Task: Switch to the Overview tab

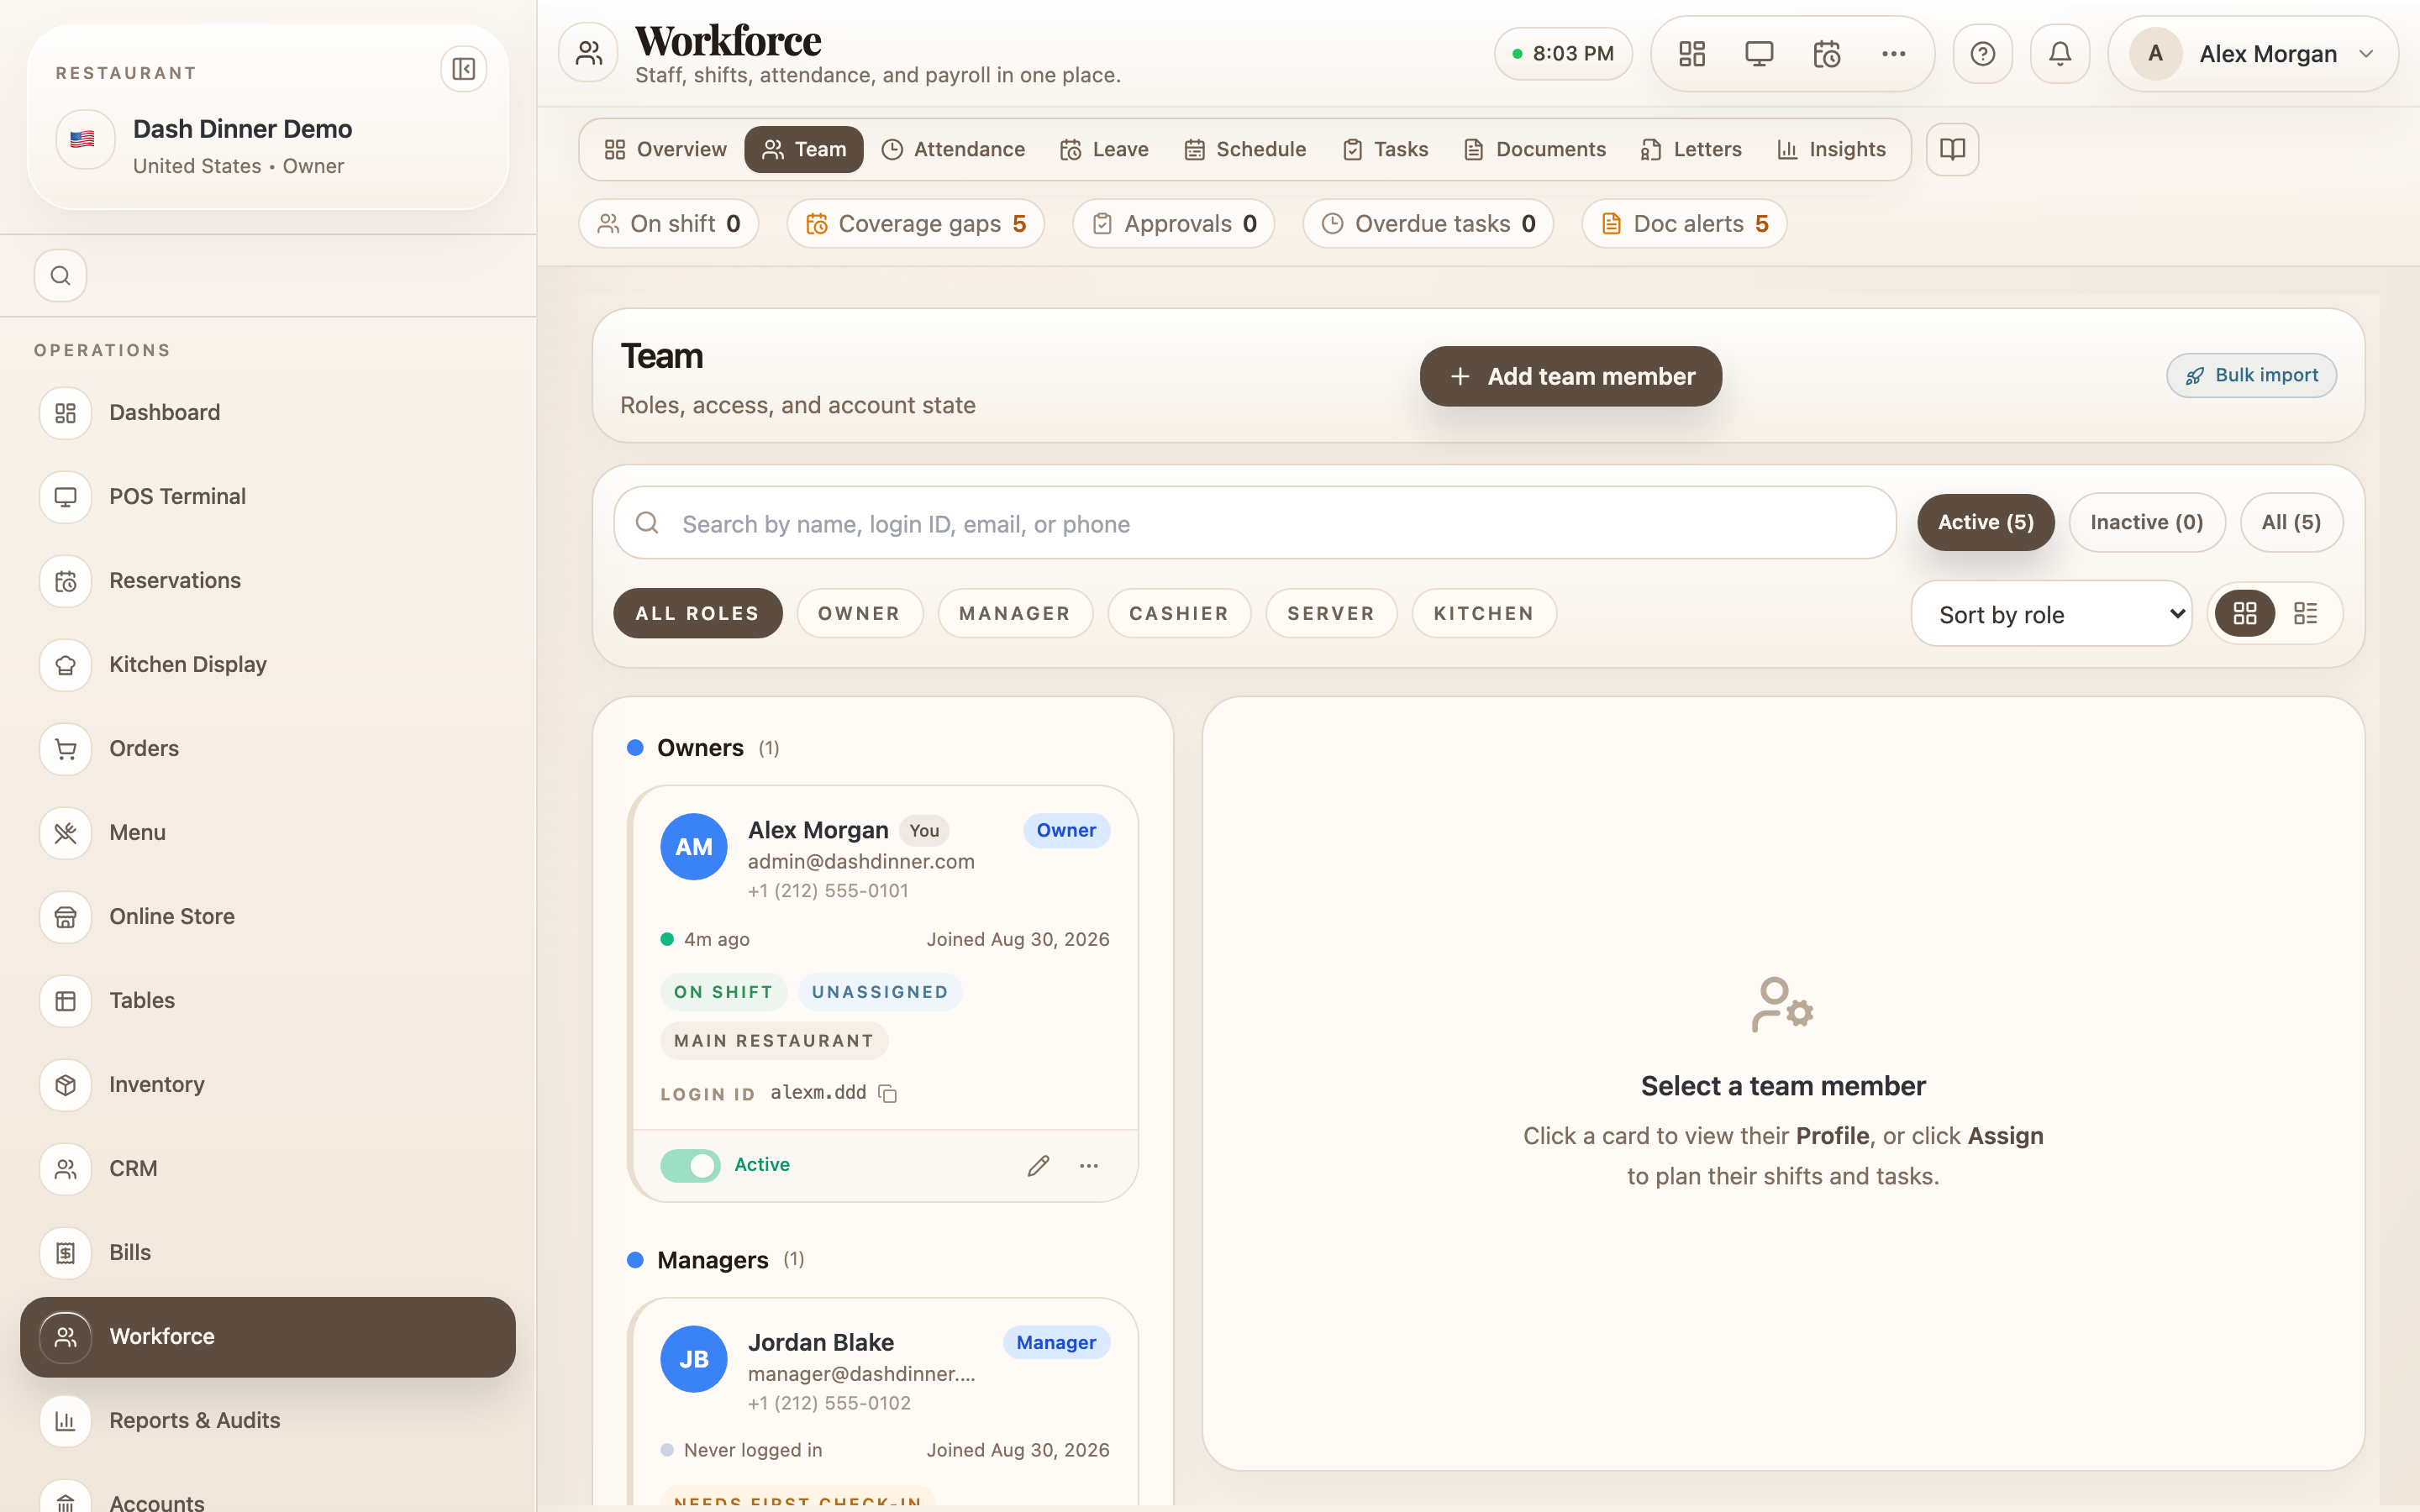Action: pos(665,149)
